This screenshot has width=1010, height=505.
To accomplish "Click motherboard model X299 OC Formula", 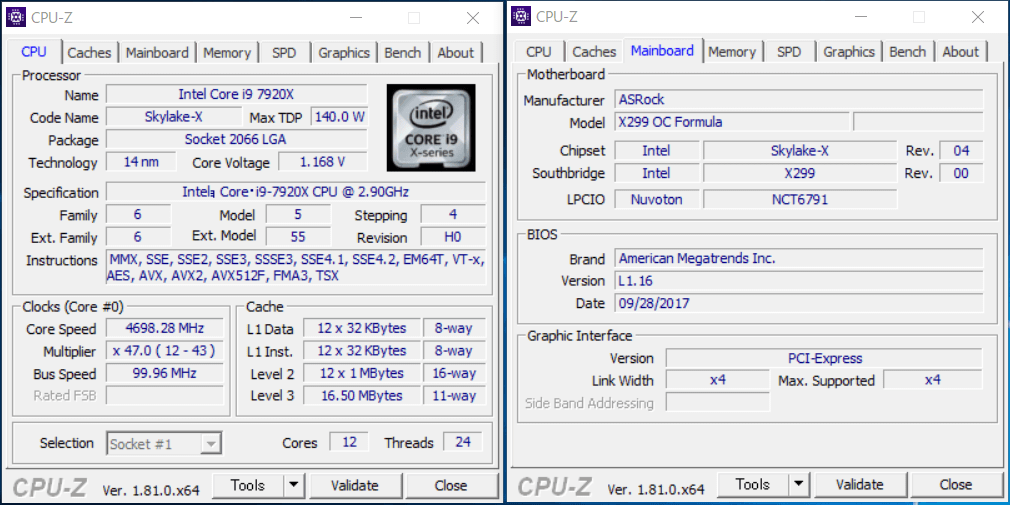I will click(732, 122).
